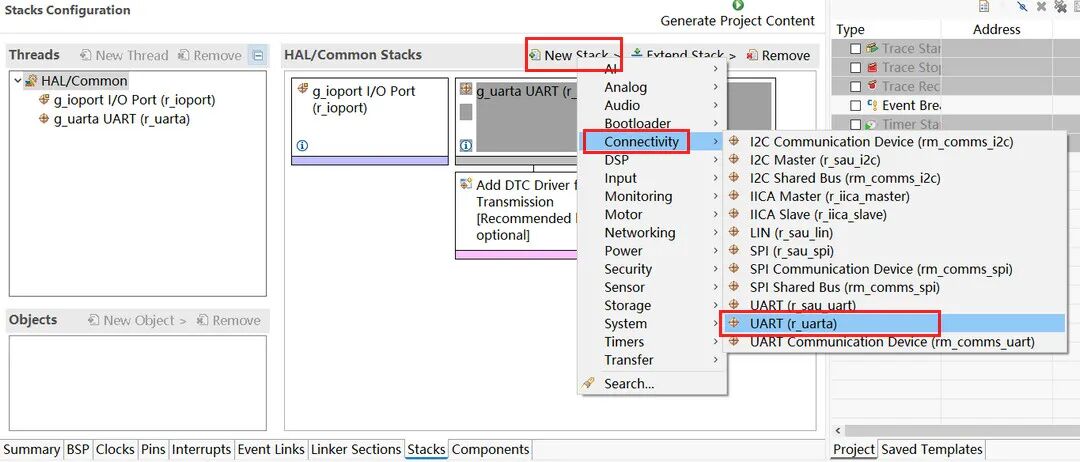Tick the Event Break checkbox
Screen dimensions: 1080x462
pos(855,106)
